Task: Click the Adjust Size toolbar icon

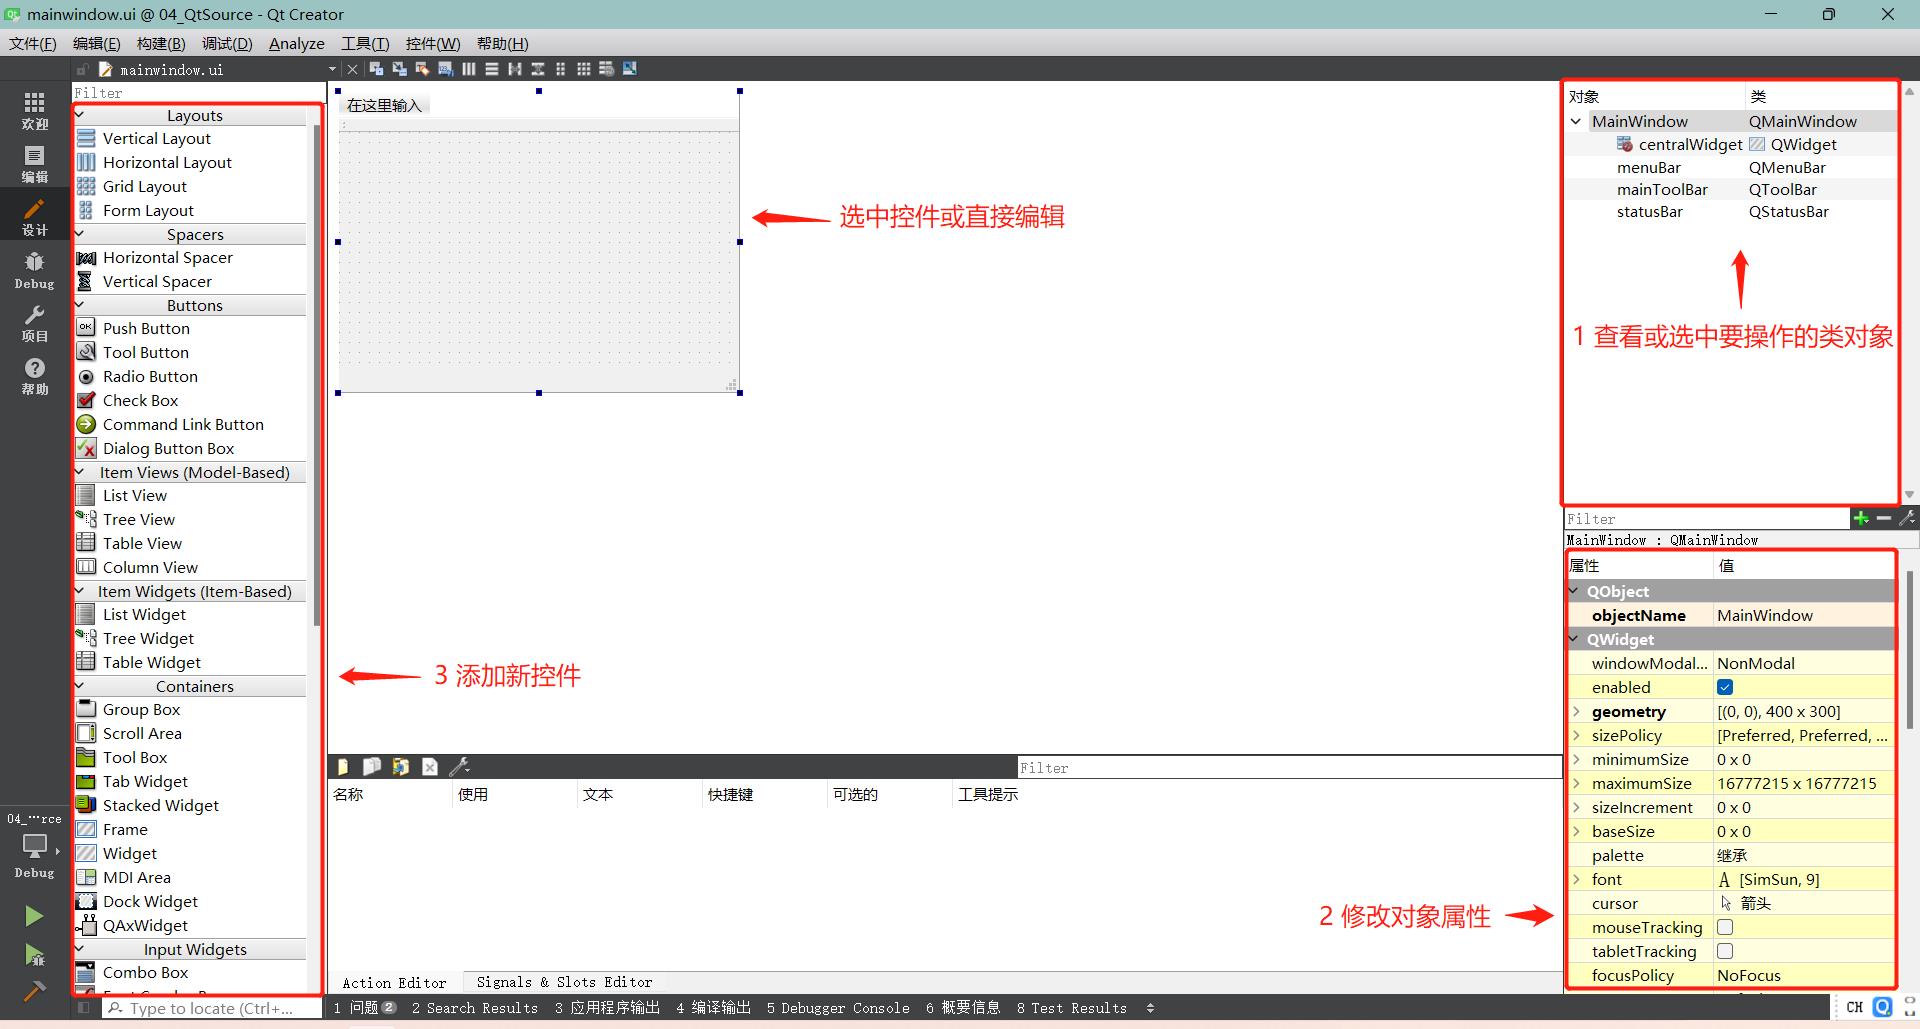Action: coord(629,69)
